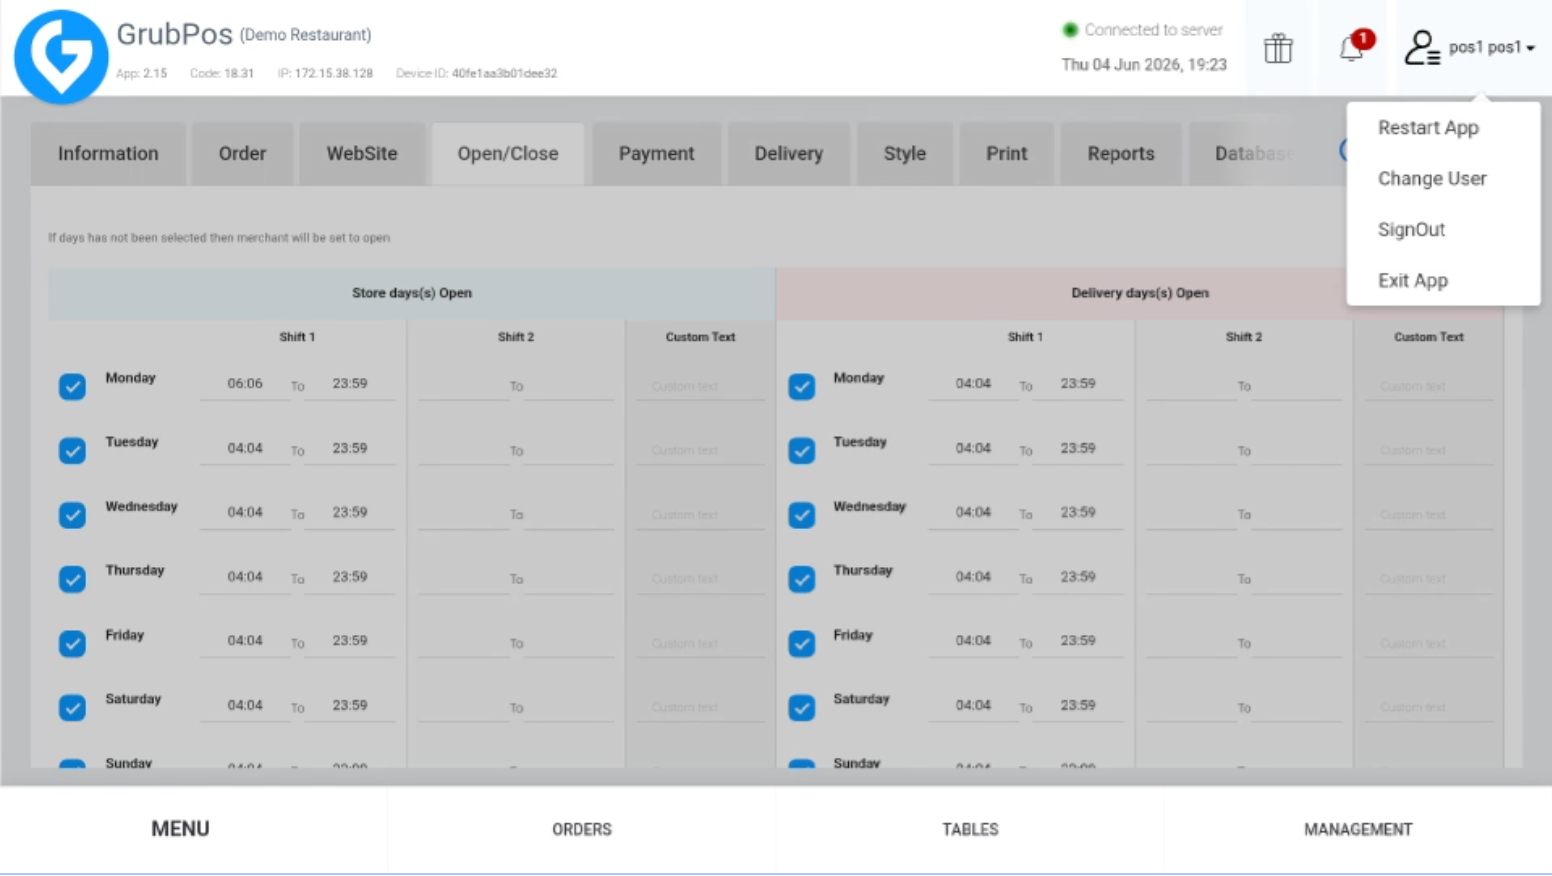Open the Payment tab
This screenshot has width=1552, height=876.
(656, 154)
